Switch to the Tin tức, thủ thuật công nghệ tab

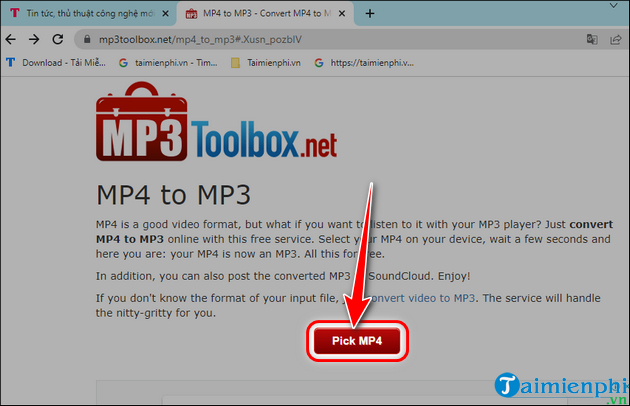(88, 14)
